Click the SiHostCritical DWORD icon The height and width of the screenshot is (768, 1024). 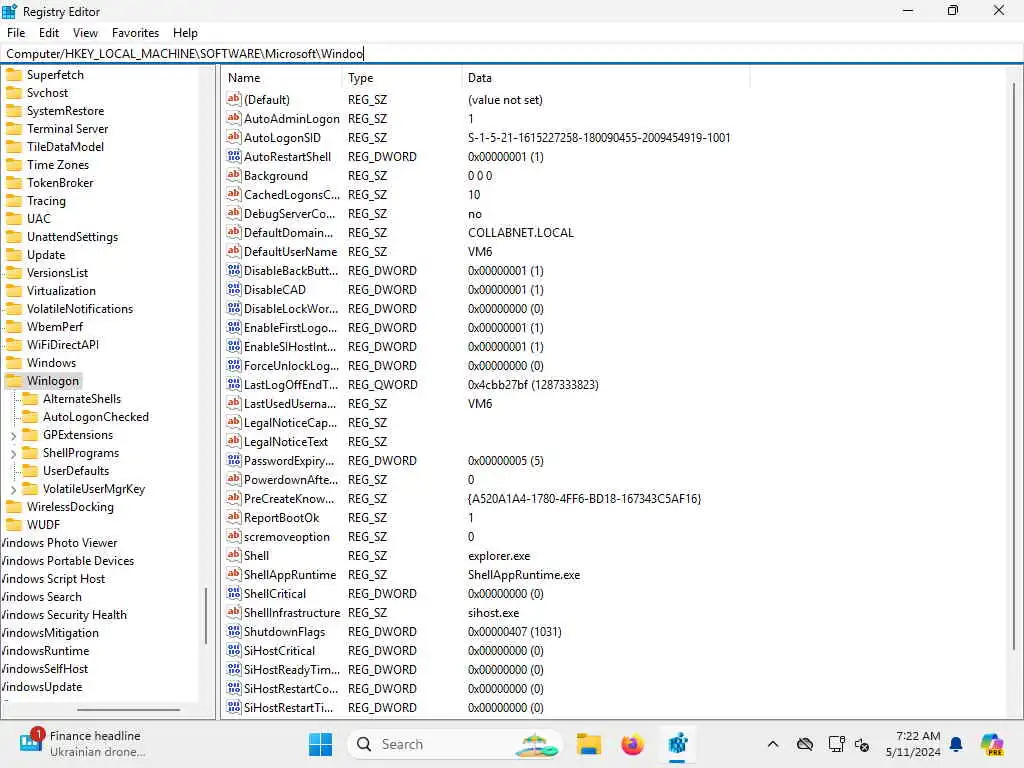pyautogui.click(x=234, y=650)
